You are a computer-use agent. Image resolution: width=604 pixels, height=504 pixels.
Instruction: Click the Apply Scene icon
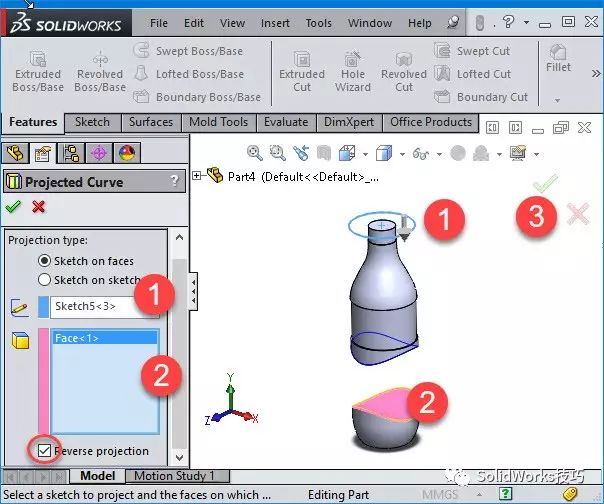coord(481,153)
